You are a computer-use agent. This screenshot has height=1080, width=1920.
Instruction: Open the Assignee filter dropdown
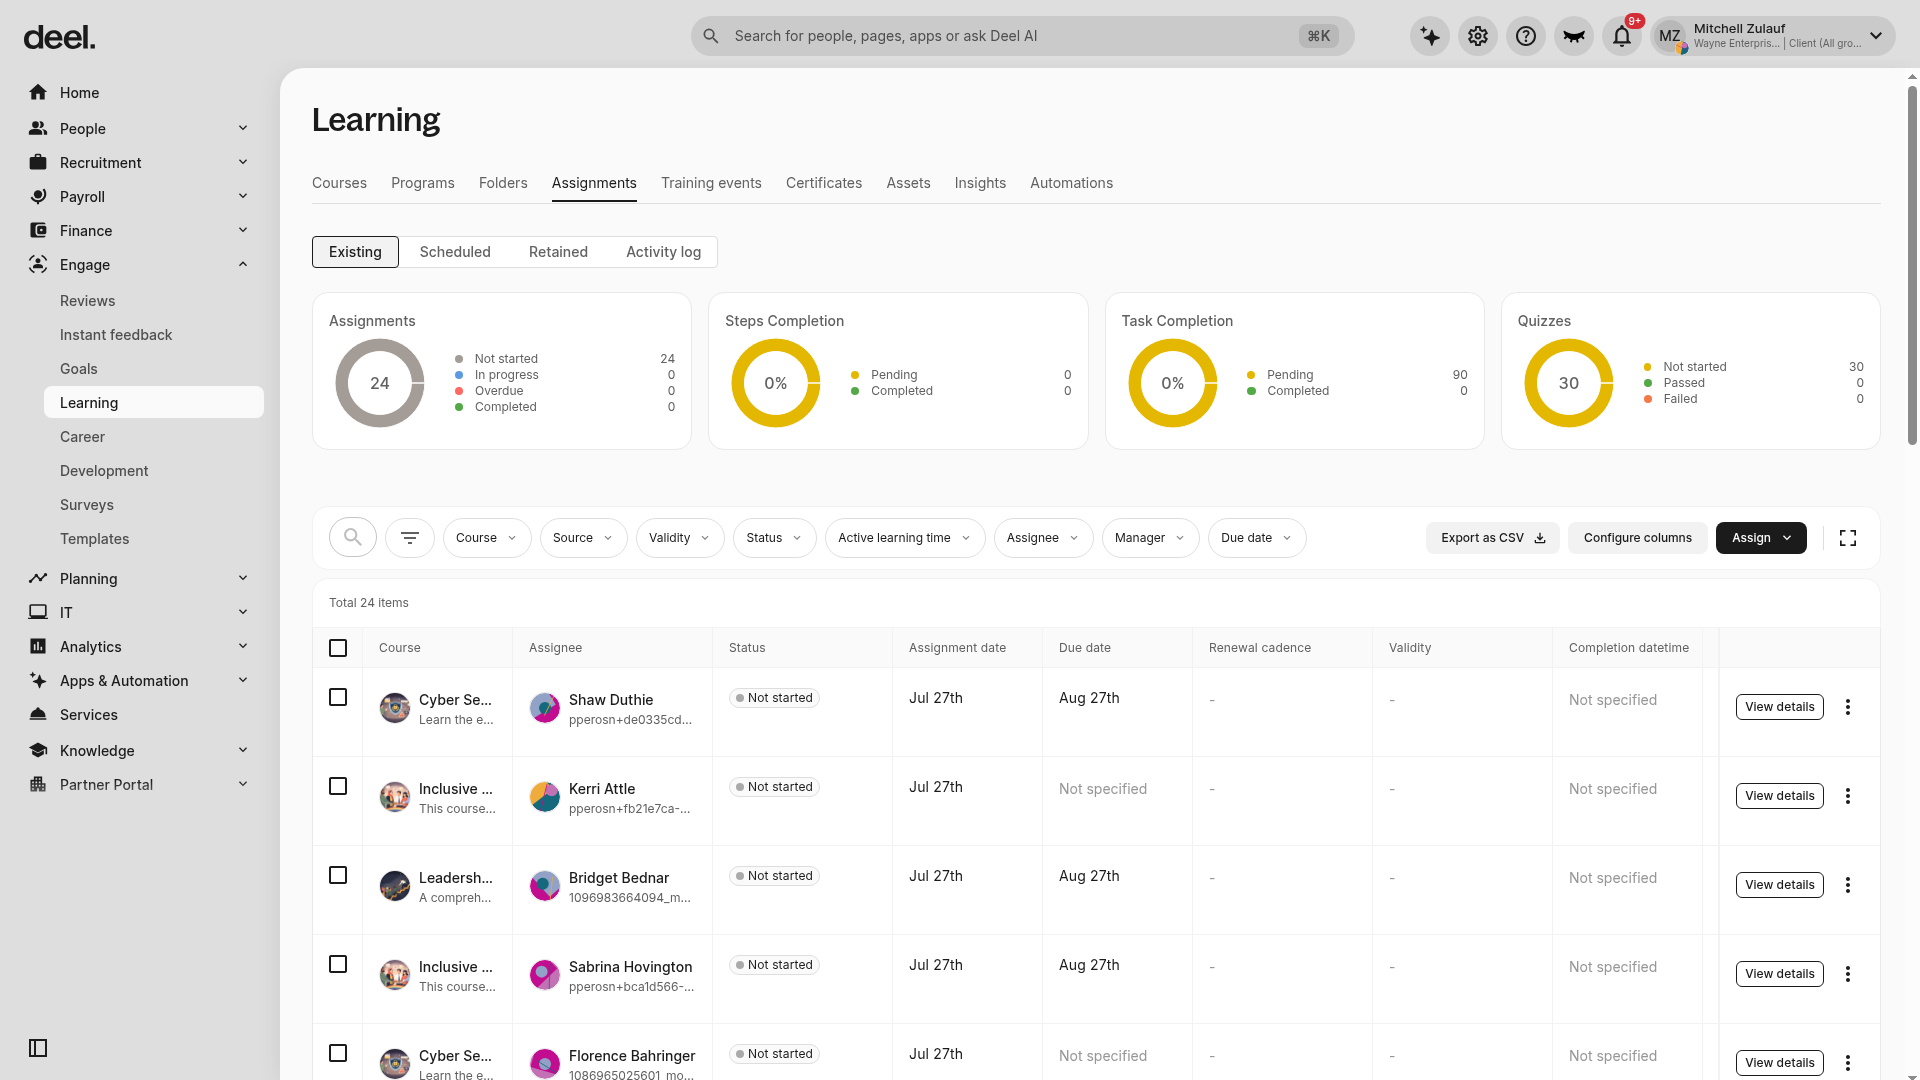tap(1044, 538)
